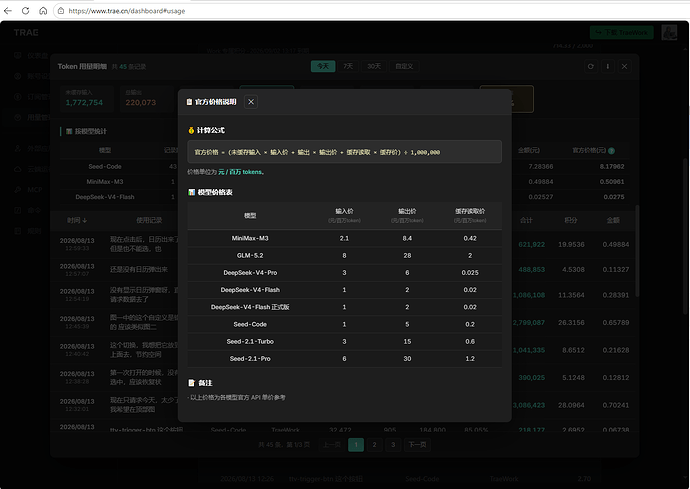This screenshot has height=489, width=690.
Task: Download the Token usage records
Action: click(608, 66)
